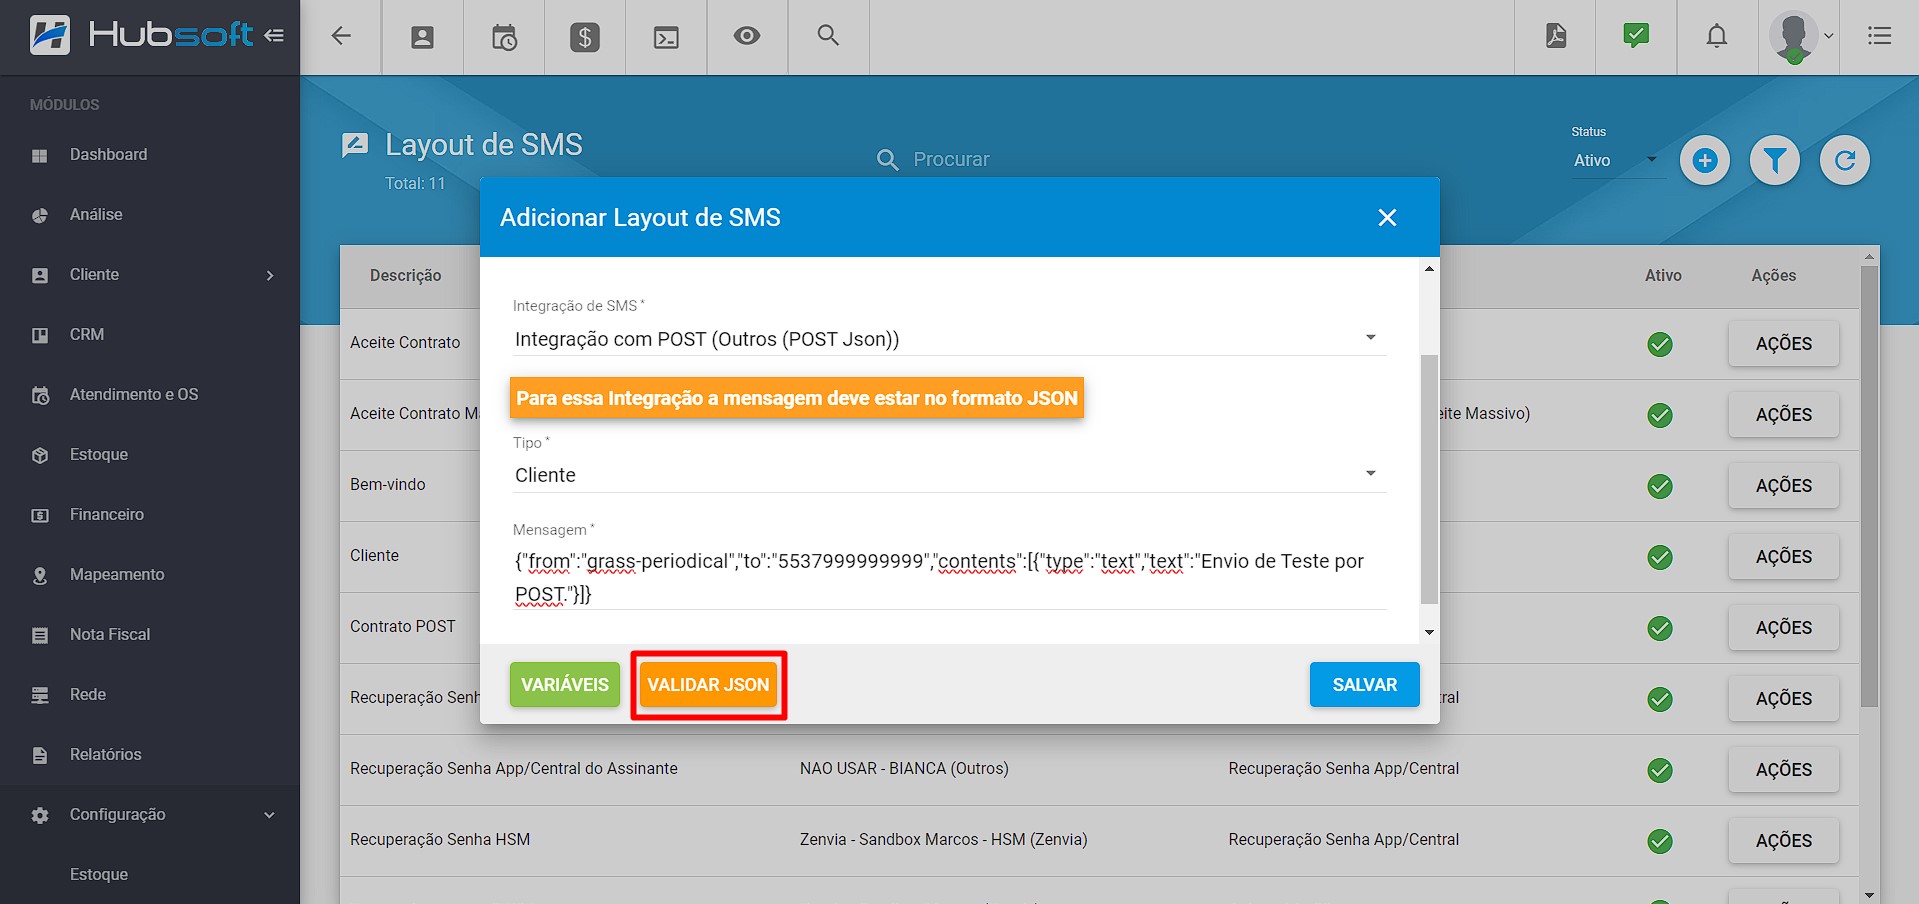Click magnifier search icon in top toolbar
Viewport: 1919px width, 904px height.
click(x=828, y=35)
